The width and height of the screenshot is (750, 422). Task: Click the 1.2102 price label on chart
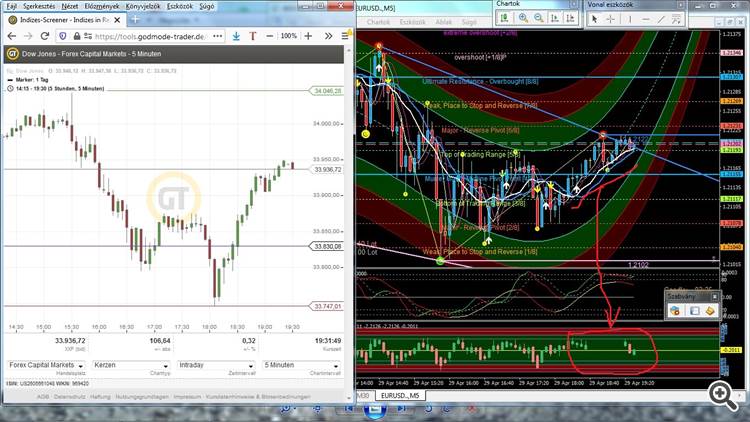click(638, 265)
